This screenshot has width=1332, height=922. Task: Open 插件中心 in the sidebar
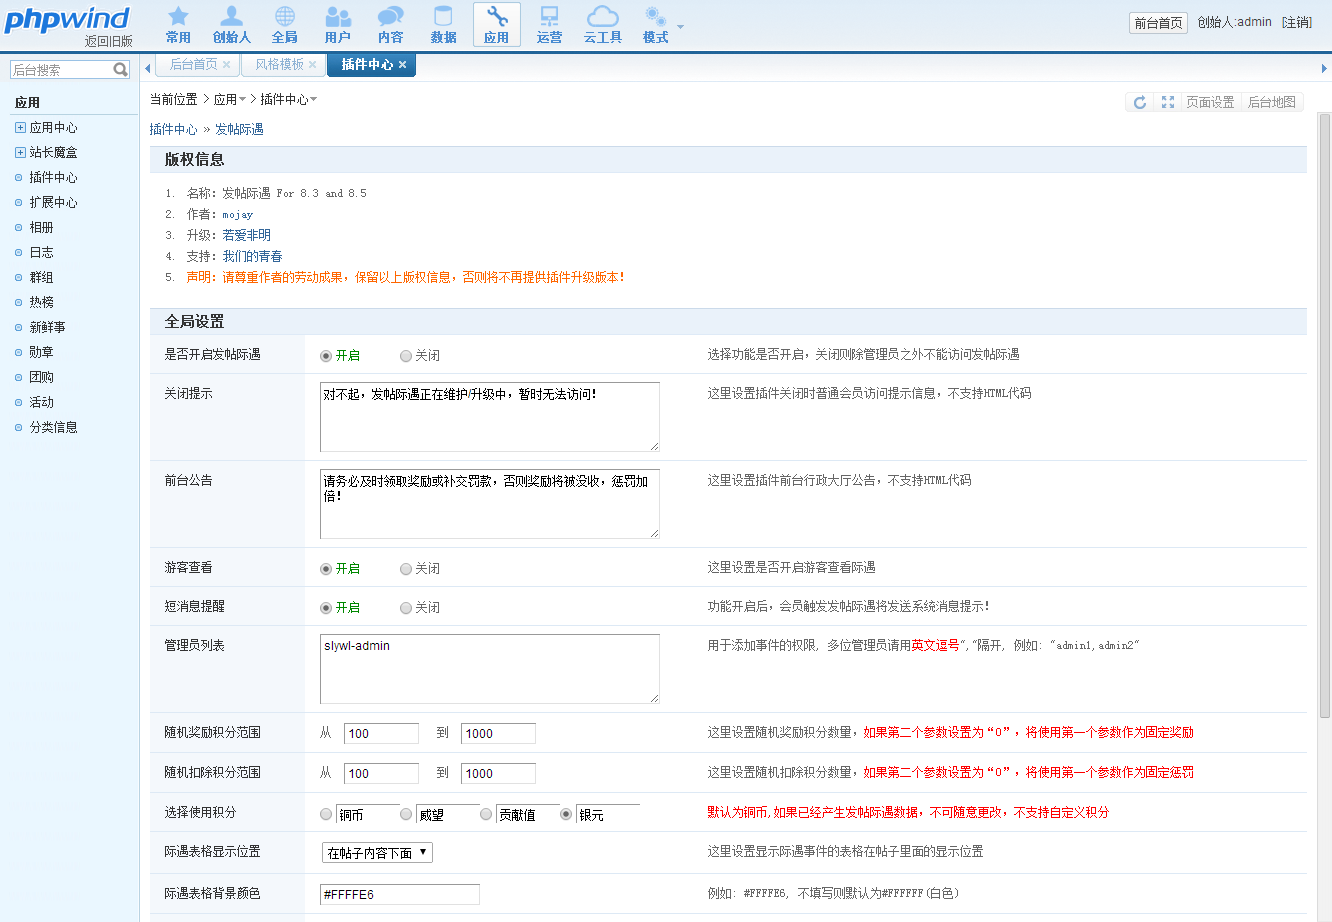click(53, 178)
